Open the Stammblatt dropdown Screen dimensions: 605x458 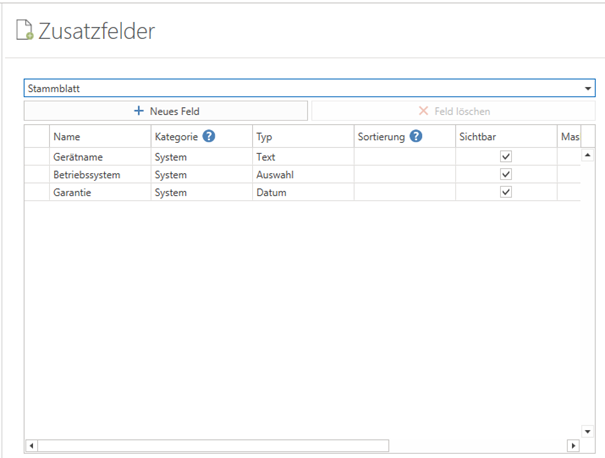(x=587, y=89)
